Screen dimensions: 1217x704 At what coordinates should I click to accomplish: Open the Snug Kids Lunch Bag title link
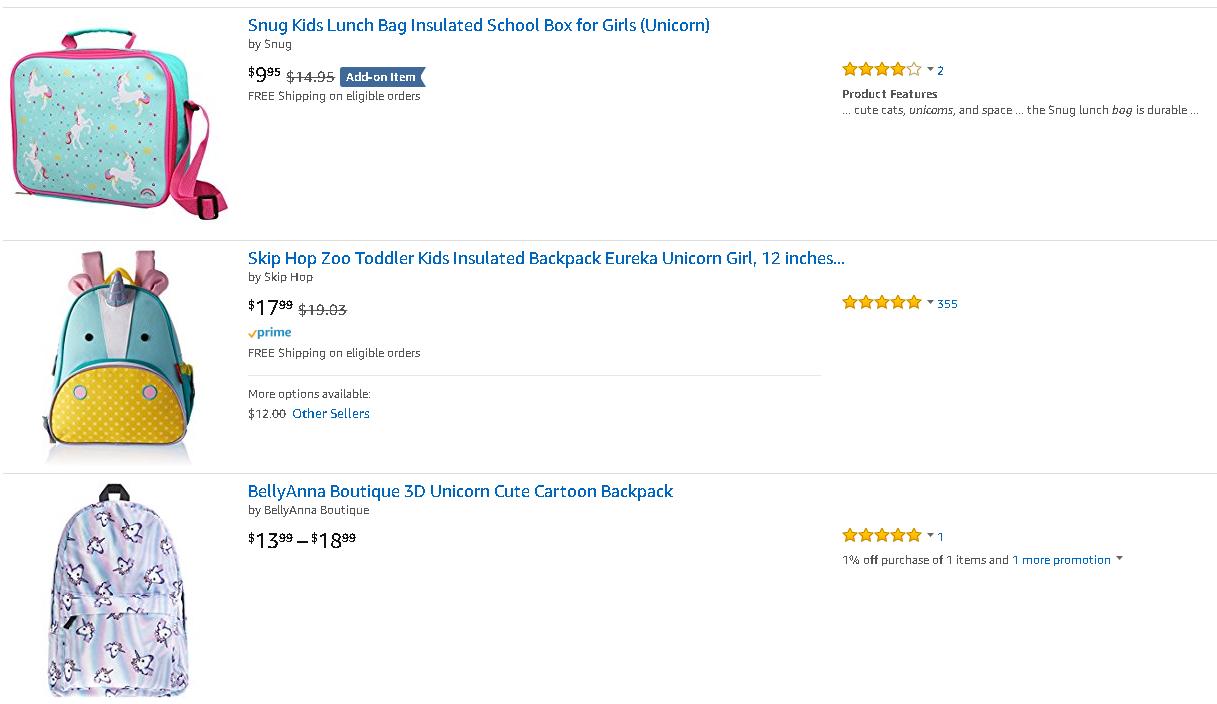[x=478, y=25]
